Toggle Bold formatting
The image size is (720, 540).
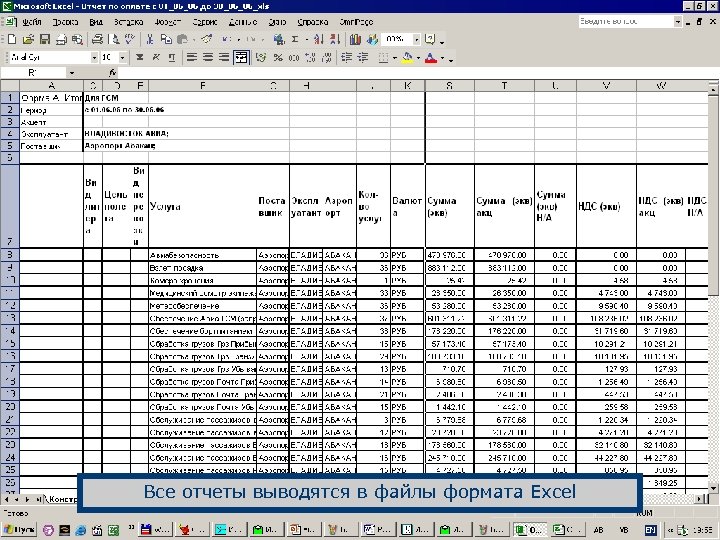[x=140, y=57]
